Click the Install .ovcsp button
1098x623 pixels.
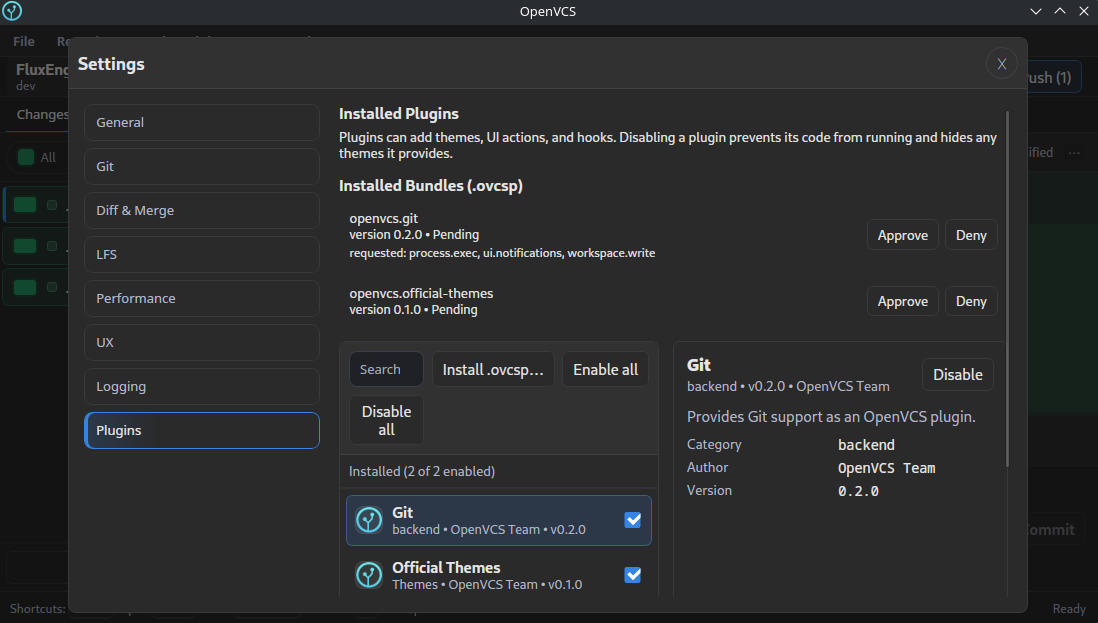click(492, 369)
